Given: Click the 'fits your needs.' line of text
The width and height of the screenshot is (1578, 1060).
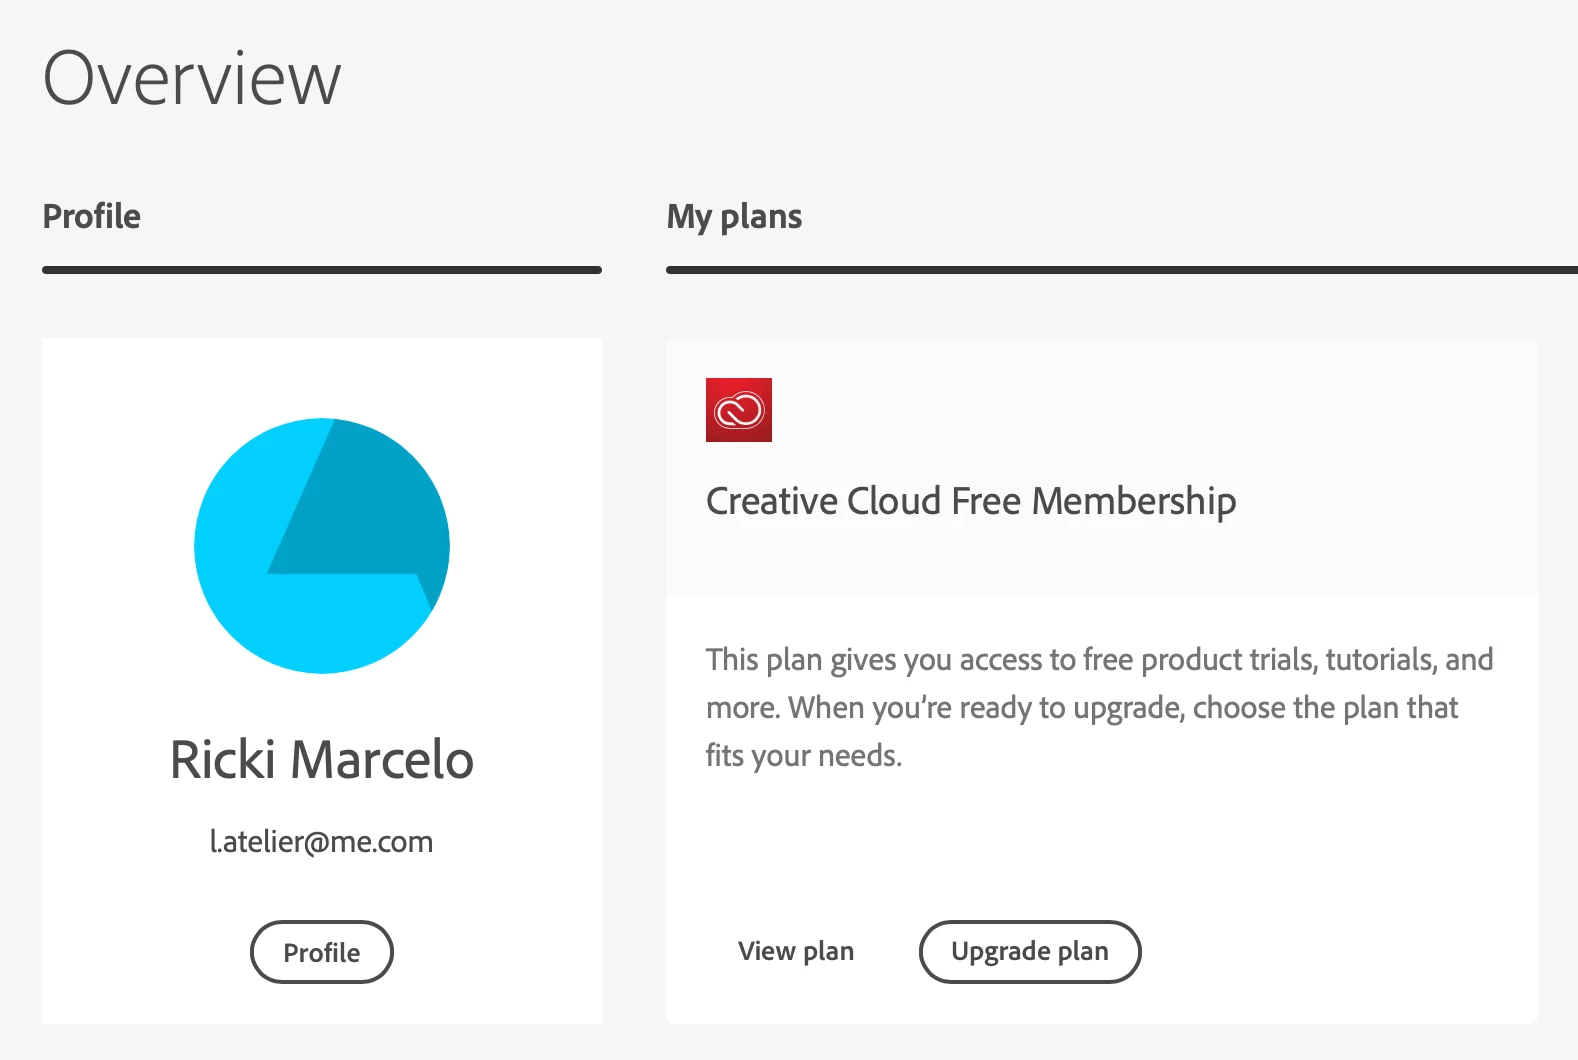Looking at the screenshot, I should point(804,756).
